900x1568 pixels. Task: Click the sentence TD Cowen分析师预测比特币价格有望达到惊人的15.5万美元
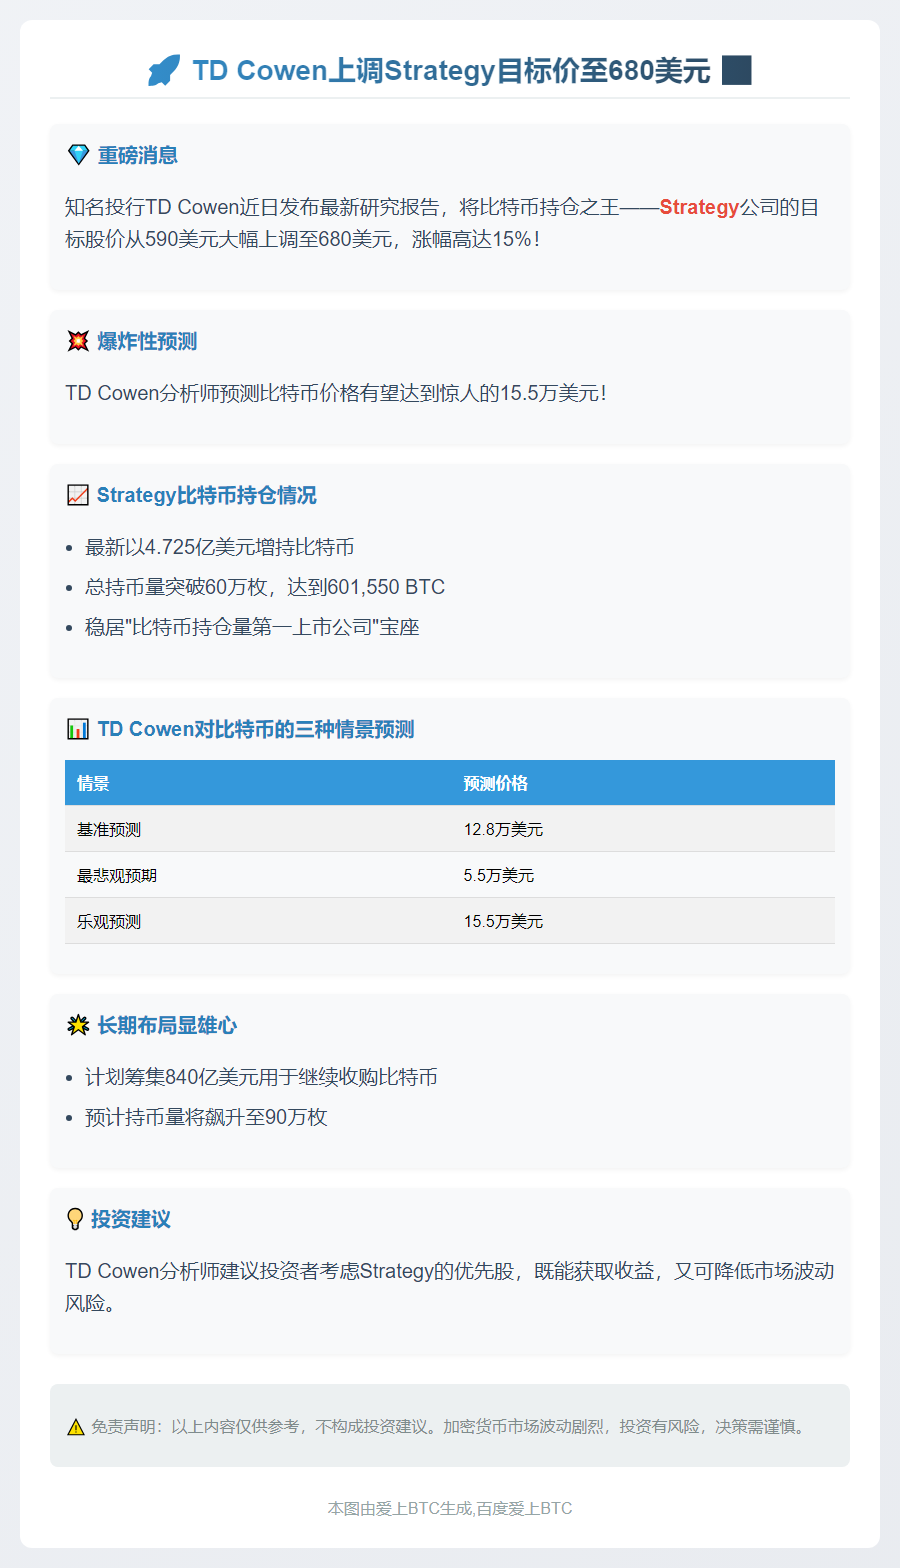pos(336,393)
